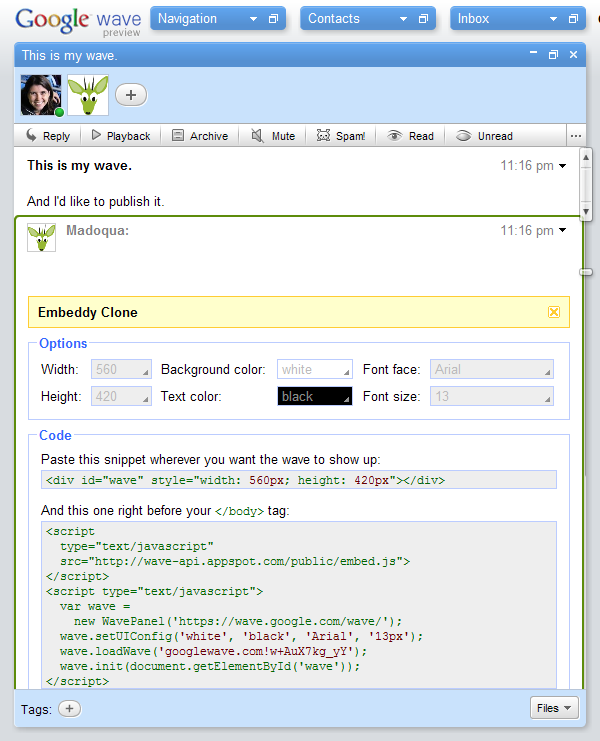Click the Embeddy Clone title
Viewport: 600px width, 741px height.
pyautogui.click(x=88, y=312)
